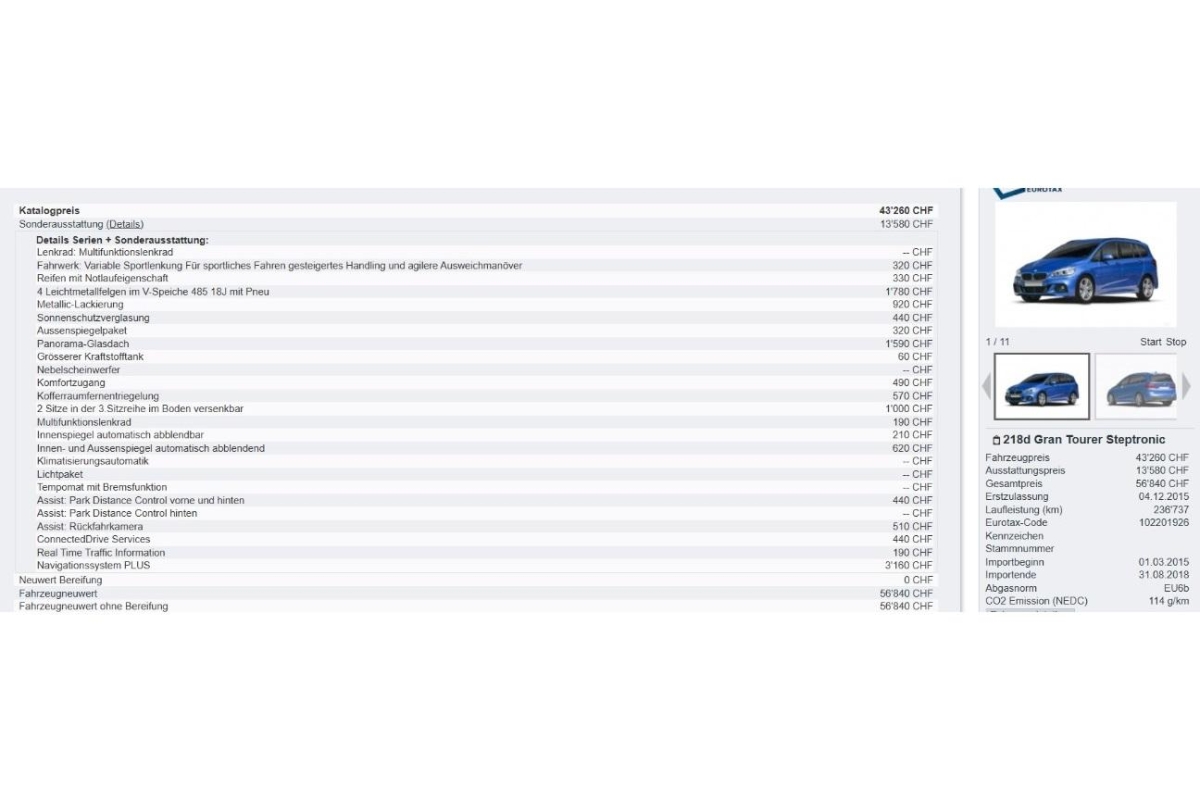The height and width of the screenshot is (800, 1200).
Task: Click the 330 CHF price for Reifen
Action: pyautogui.click(x=912, y=279)
